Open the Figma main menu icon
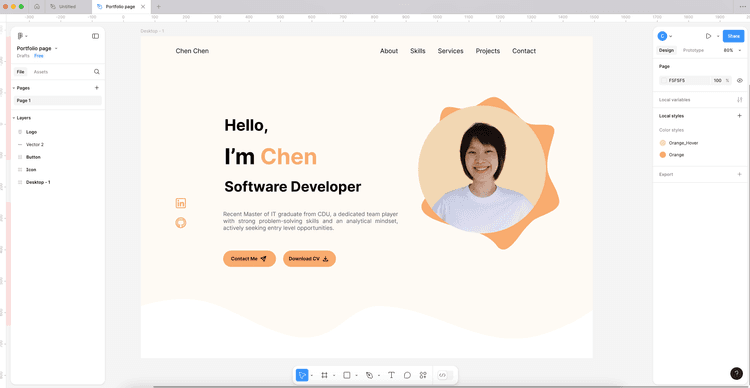 click(x=21, y=36)
